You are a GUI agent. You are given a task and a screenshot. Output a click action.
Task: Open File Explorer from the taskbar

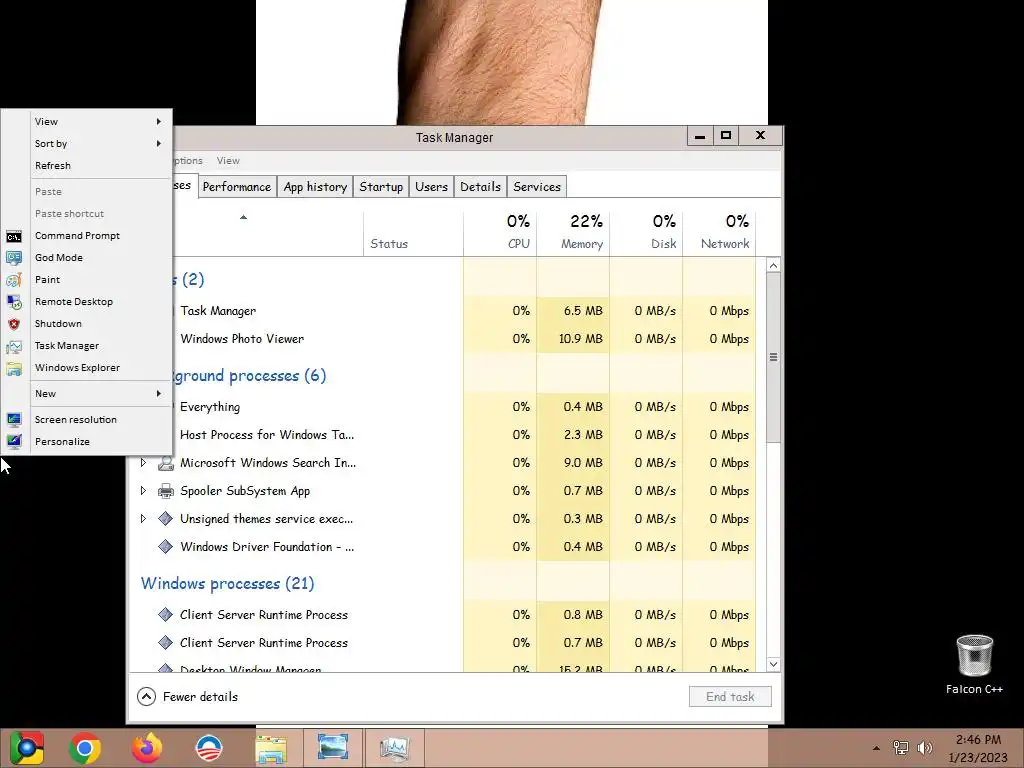coord(271,748)
